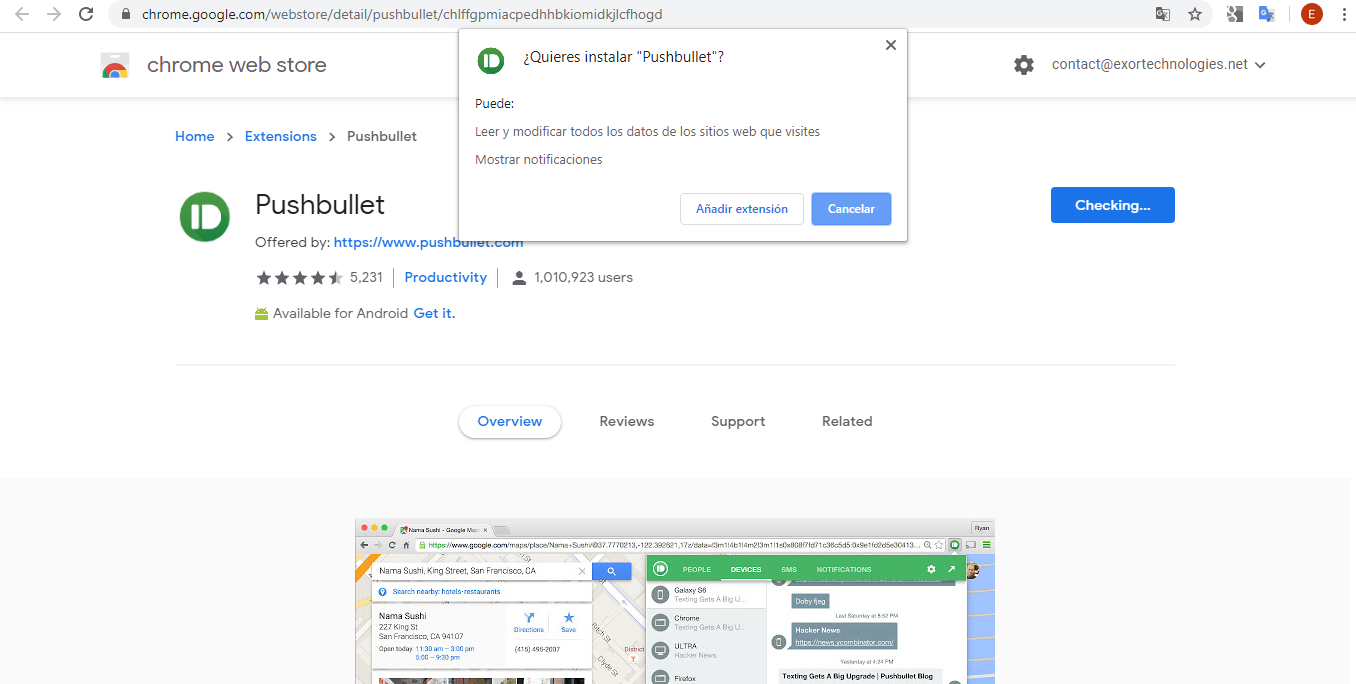Open the Productivity category link

pos(446,278)
